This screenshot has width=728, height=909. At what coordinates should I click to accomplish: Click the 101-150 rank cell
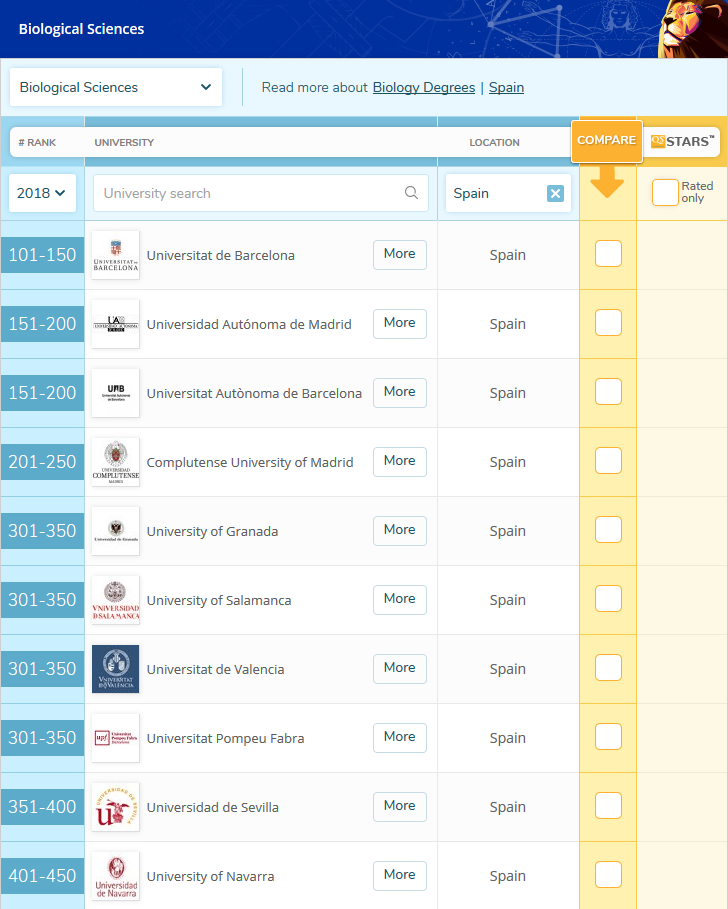pyautogui.click(x=42, y=255)
